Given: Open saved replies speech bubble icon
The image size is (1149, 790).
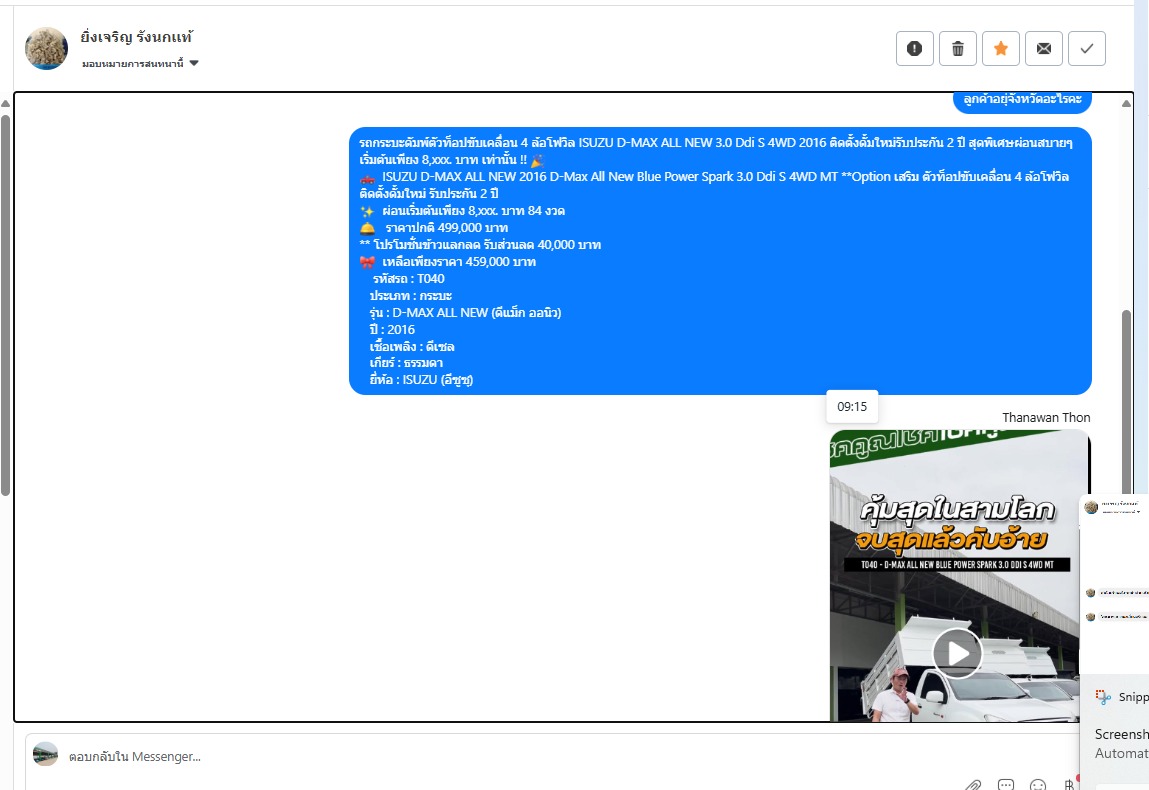Looking at the screenshot, I should pos(1006,785).
